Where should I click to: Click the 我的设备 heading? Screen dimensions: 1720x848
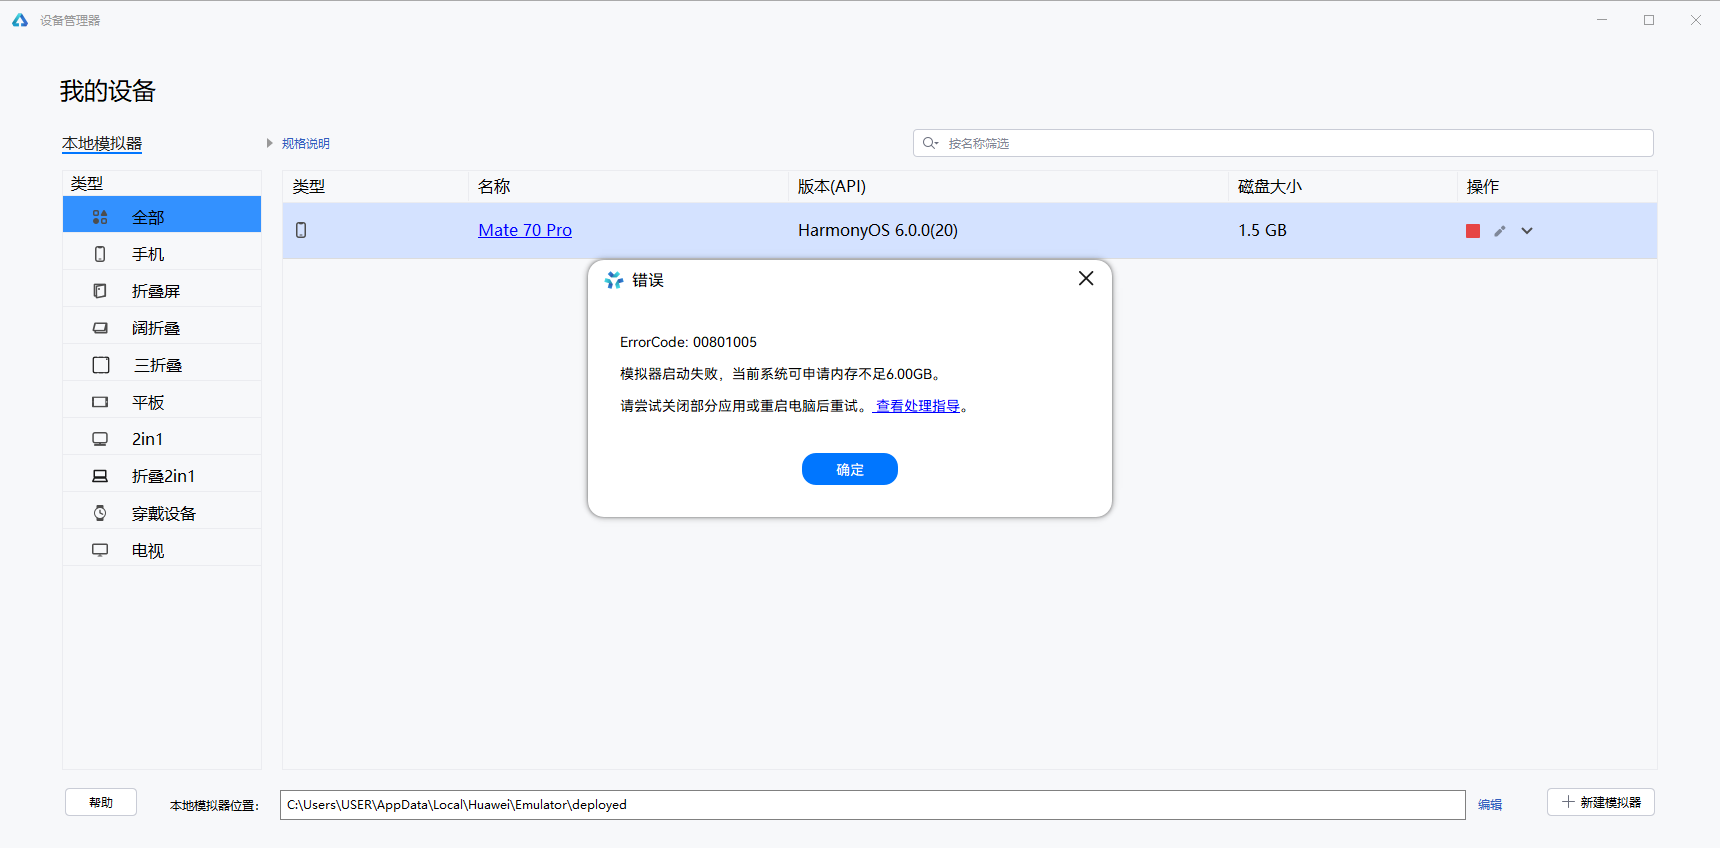click(108, 91)
